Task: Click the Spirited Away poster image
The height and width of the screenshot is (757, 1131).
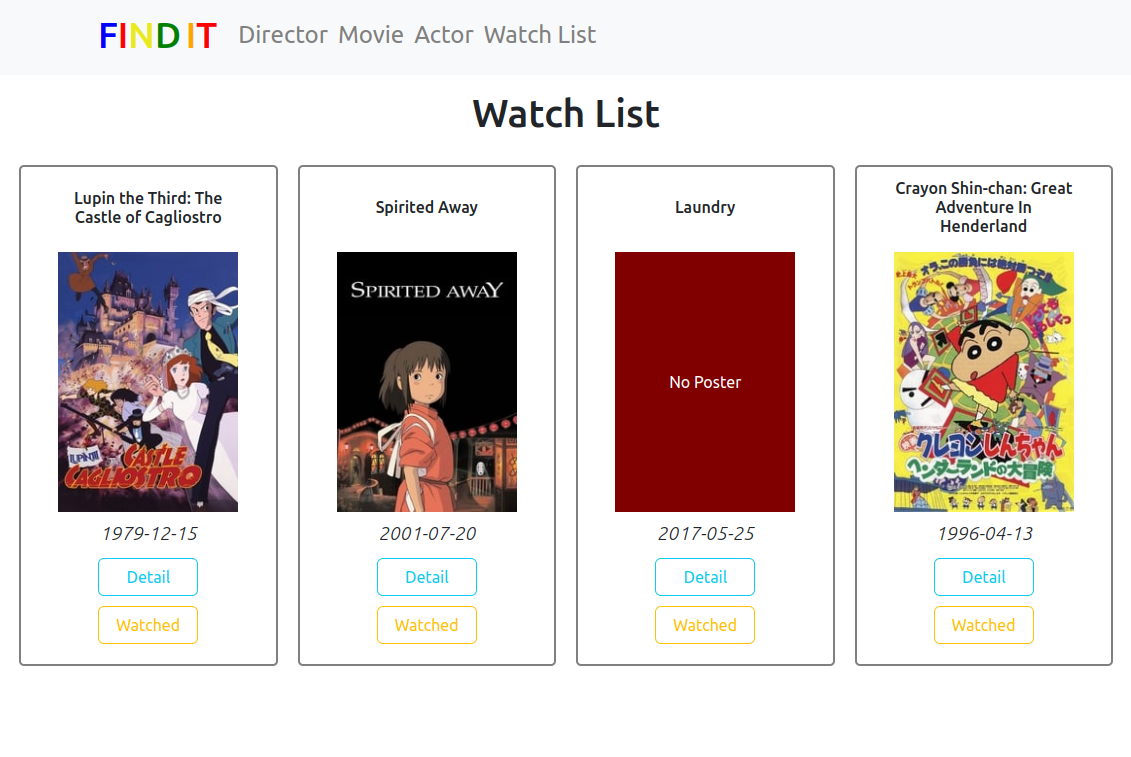Action: (x=426, y=382)
